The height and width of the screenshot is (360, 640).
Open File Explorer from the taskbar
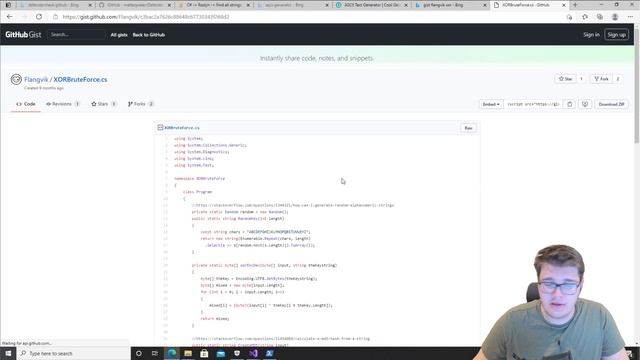[x=188, y=353]
